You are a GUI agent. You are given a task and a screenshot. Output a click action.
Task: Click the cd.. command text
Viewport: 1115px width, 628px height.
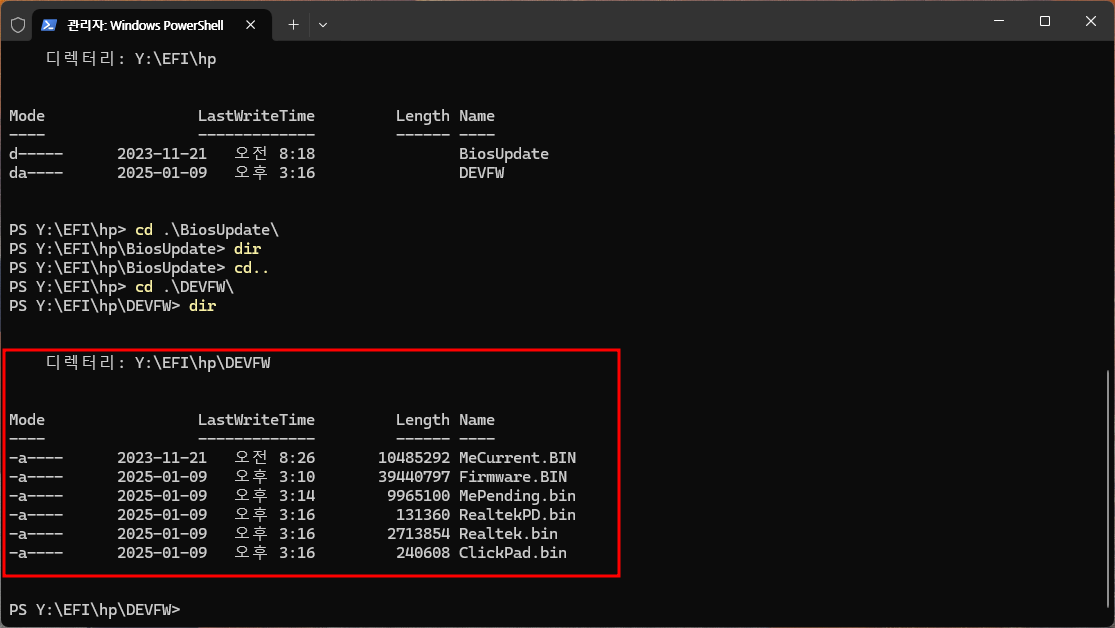click(x=252, y=268)
